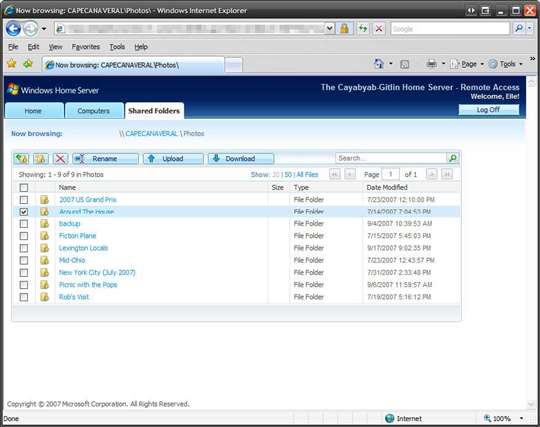Image resolution: width=540 pixels, height=427 pixels.
Task: Focus the shared folder Search field
Action: (391, 158)
